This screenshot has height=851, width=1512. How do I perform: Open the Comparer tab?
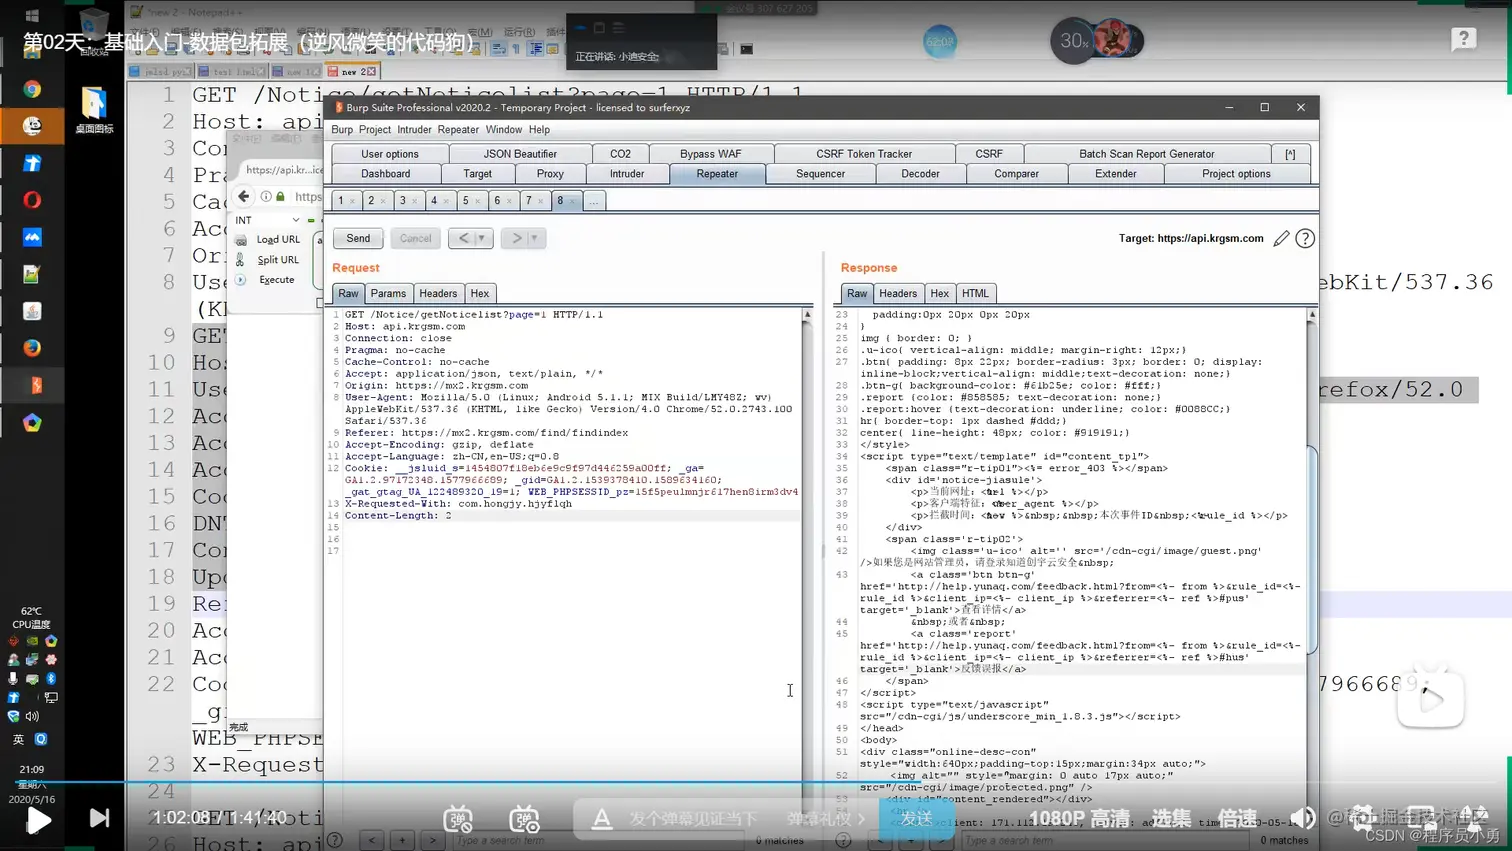1016,174
